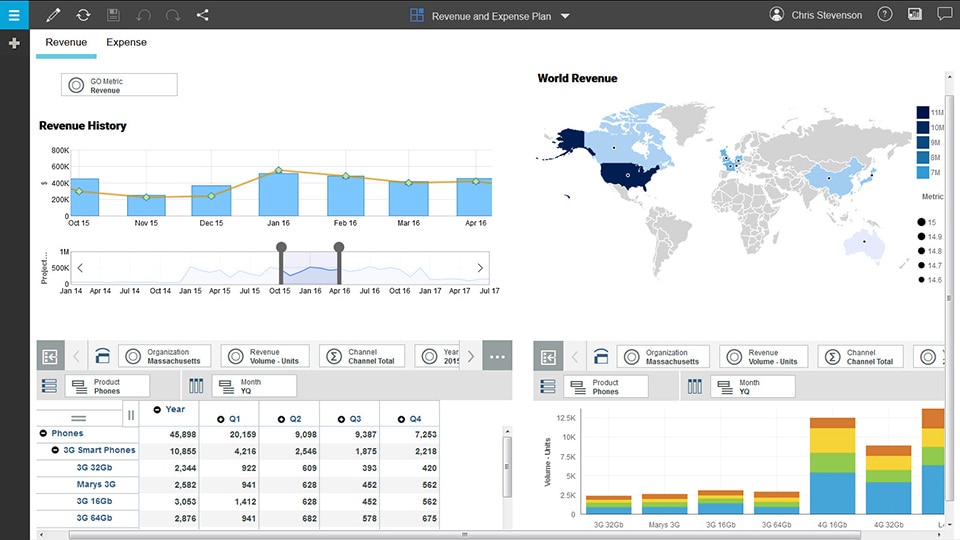Open the main hamburger menu

click(x=14, y=15)
